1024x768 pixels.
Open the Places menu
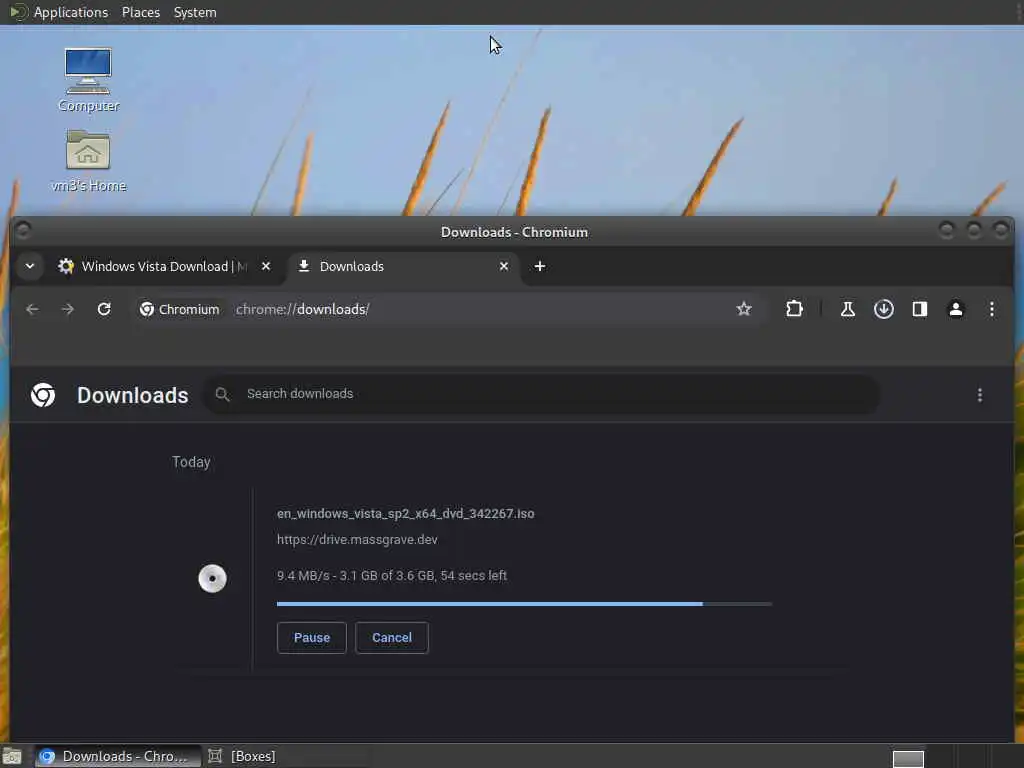140,12
